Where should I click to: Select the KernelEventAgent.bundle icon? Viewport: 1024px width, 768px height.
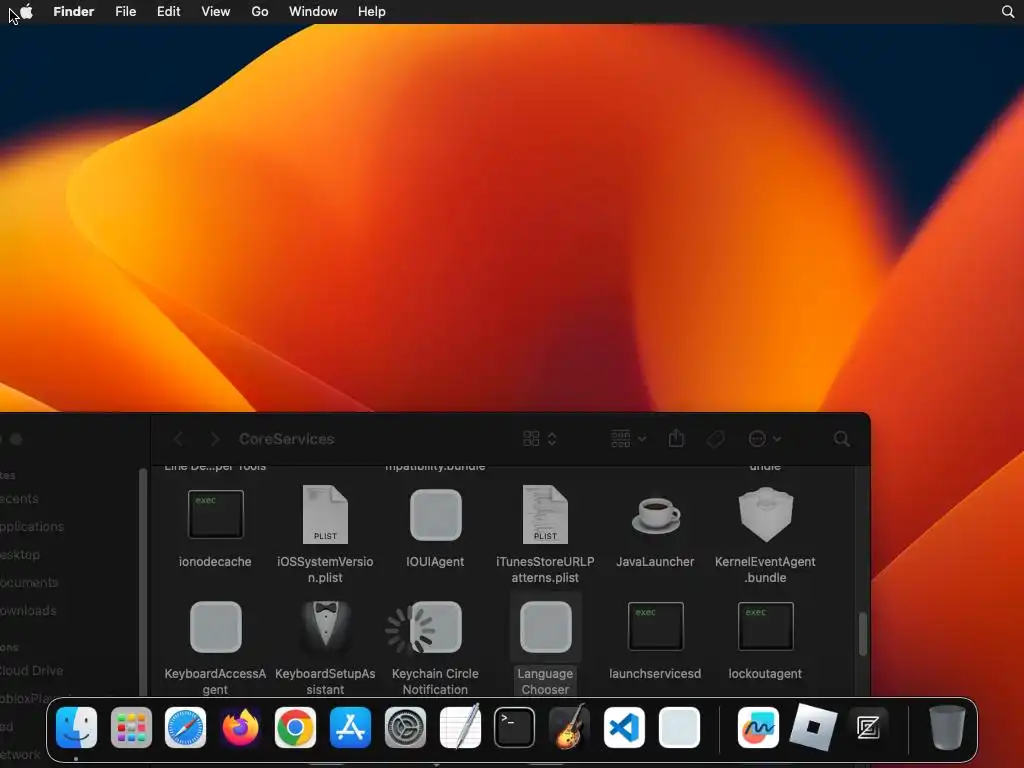coord(765,515)
